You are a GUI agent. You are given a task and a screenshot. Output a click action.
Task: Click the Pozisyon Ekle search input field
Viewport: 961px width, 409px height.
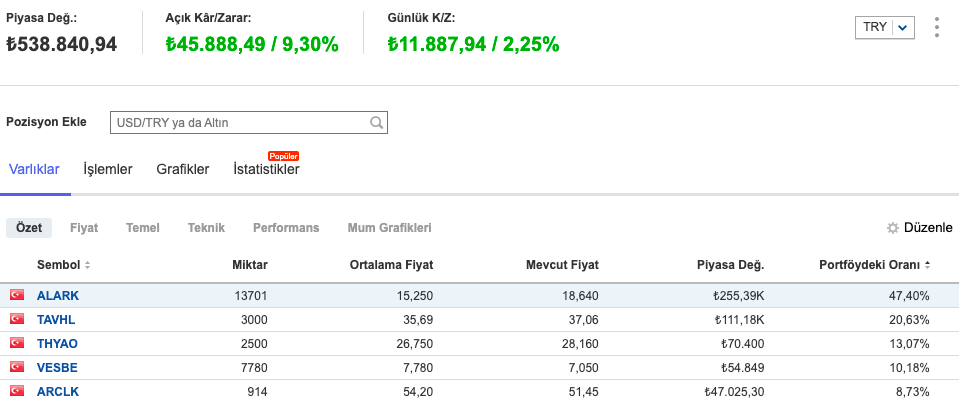coord(238,123)
